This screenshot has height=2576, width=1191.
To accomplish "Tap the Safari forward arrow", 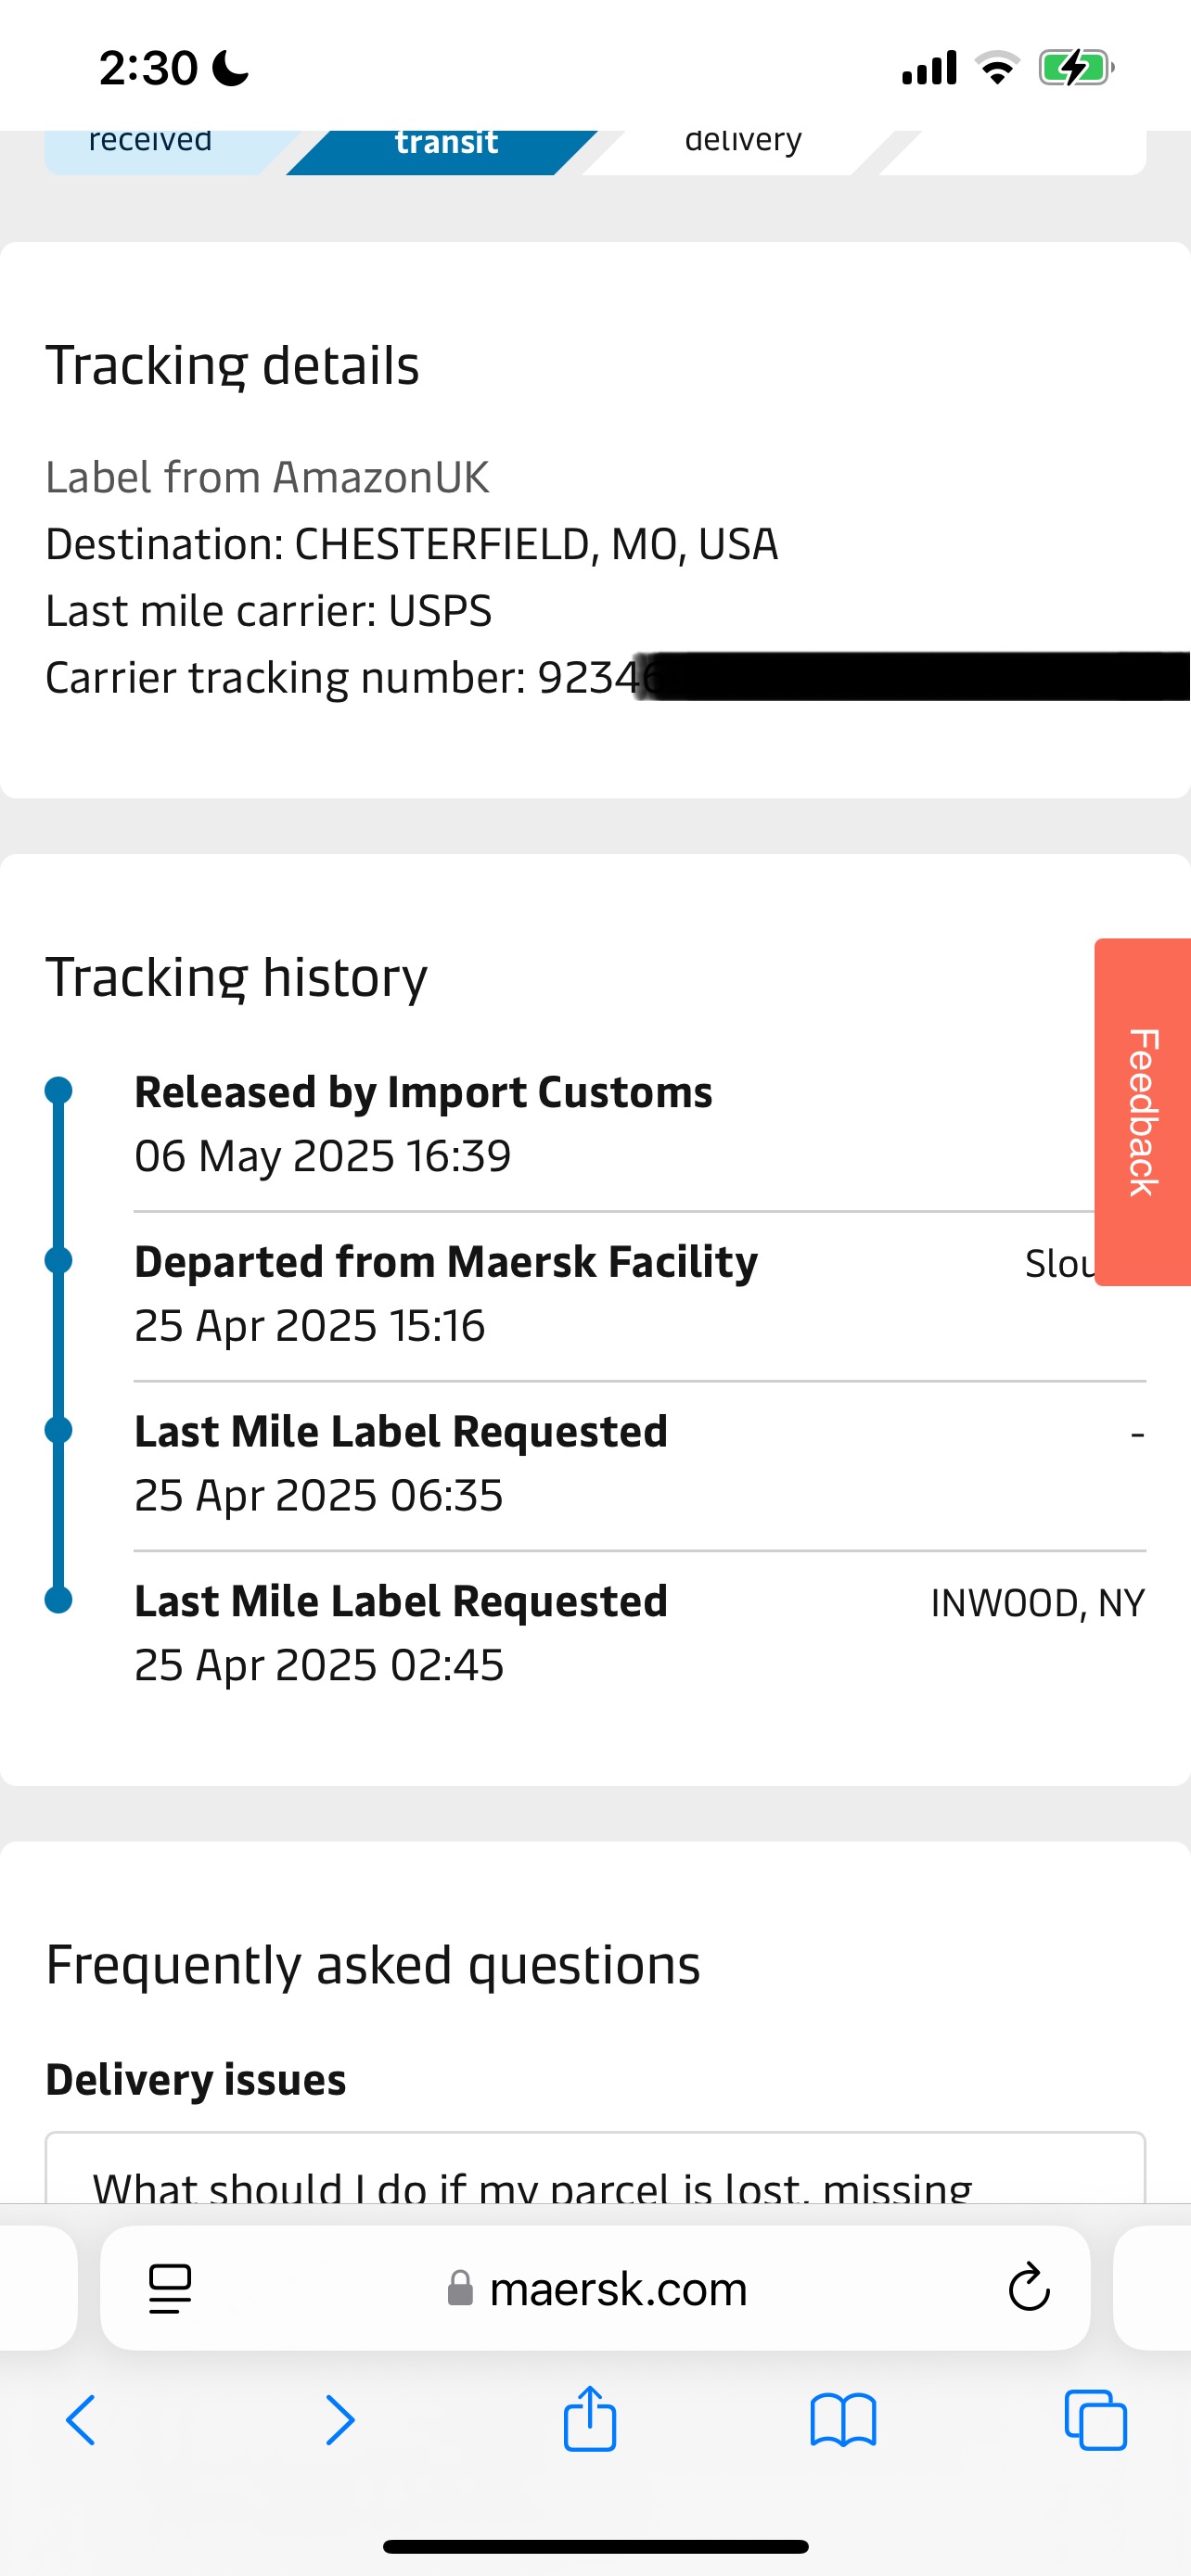I will pos(340,2420).
